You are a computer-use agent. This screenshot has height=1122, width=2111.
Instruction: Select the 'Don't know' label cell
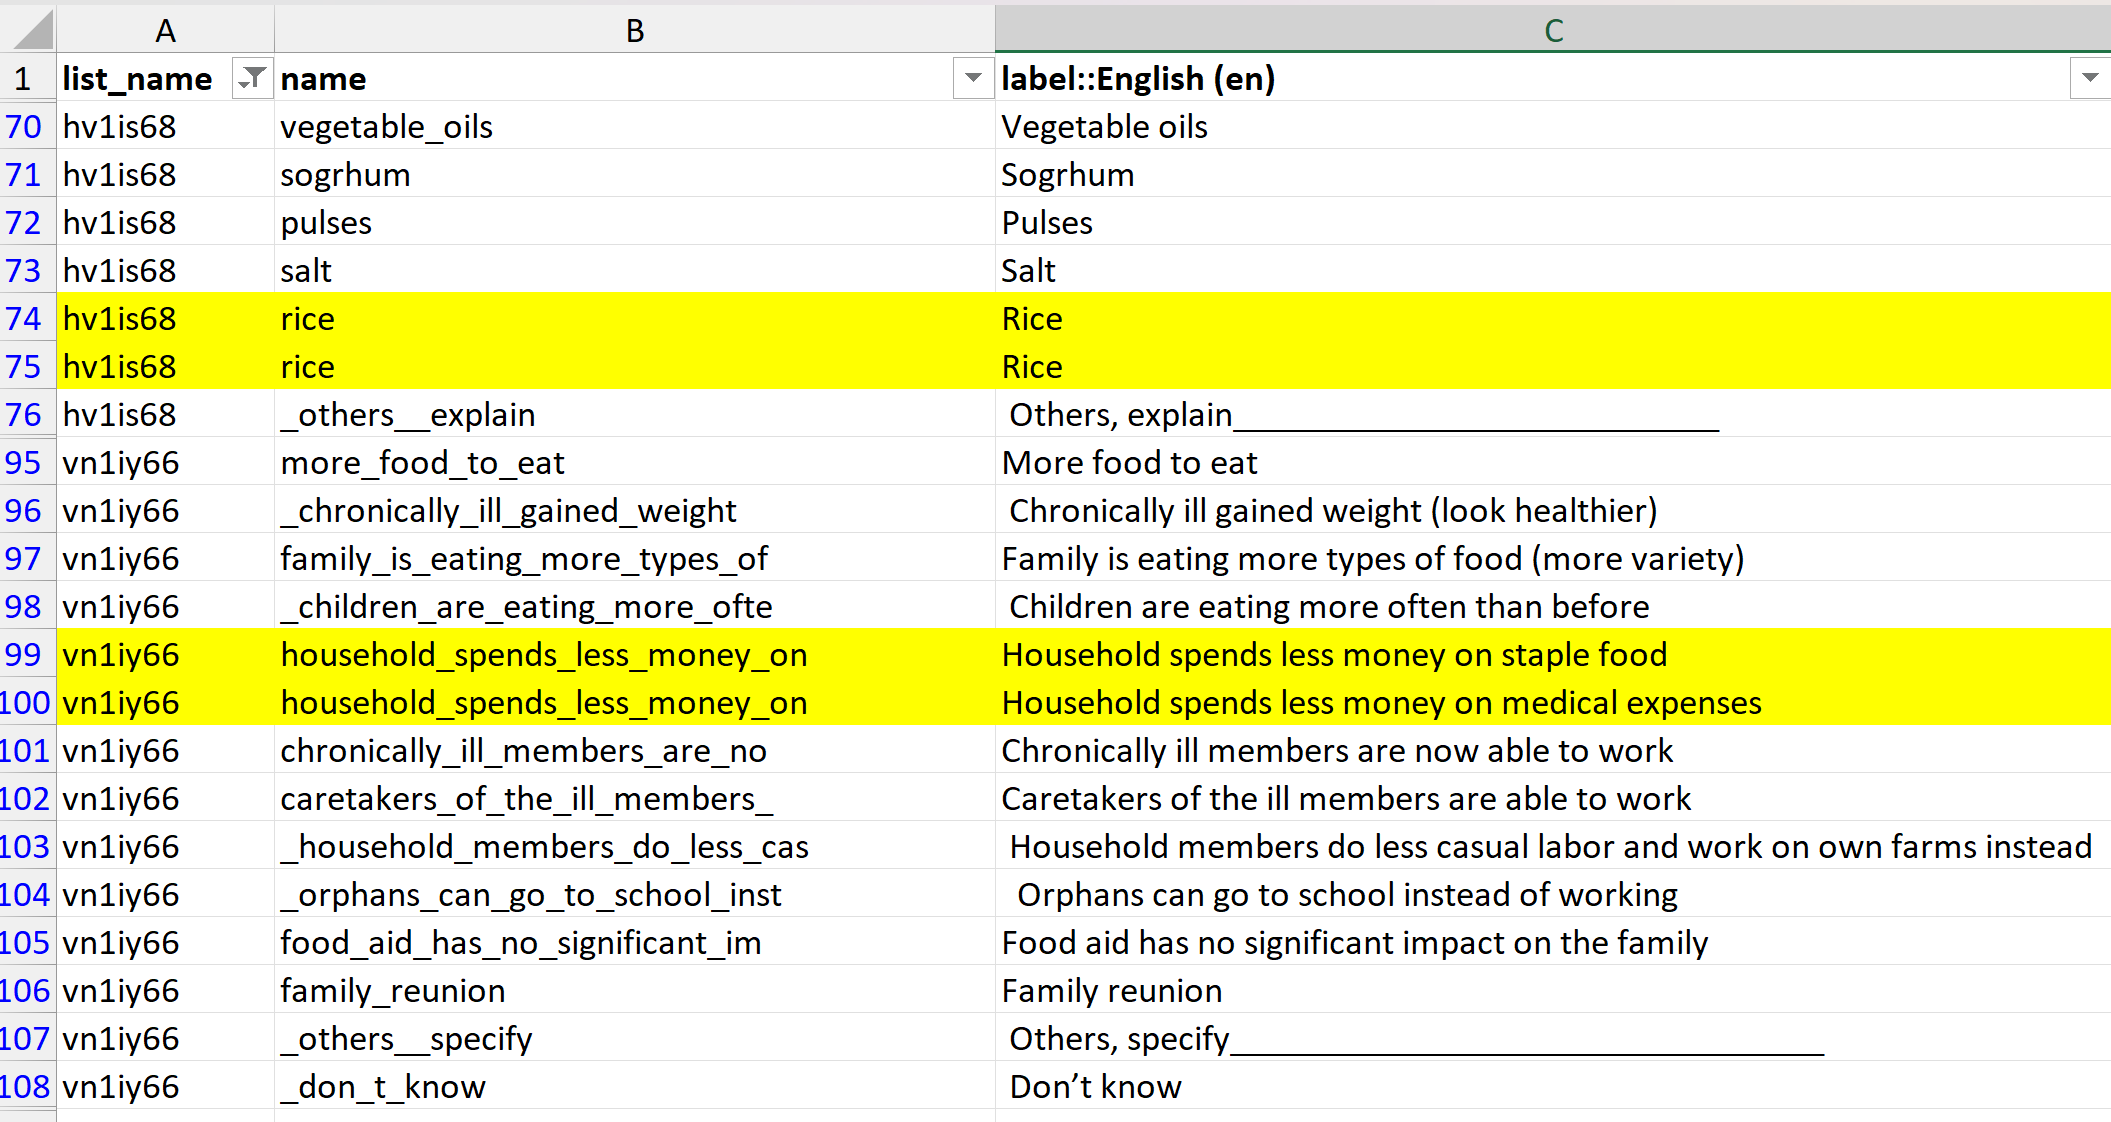coord(1095,1087)
